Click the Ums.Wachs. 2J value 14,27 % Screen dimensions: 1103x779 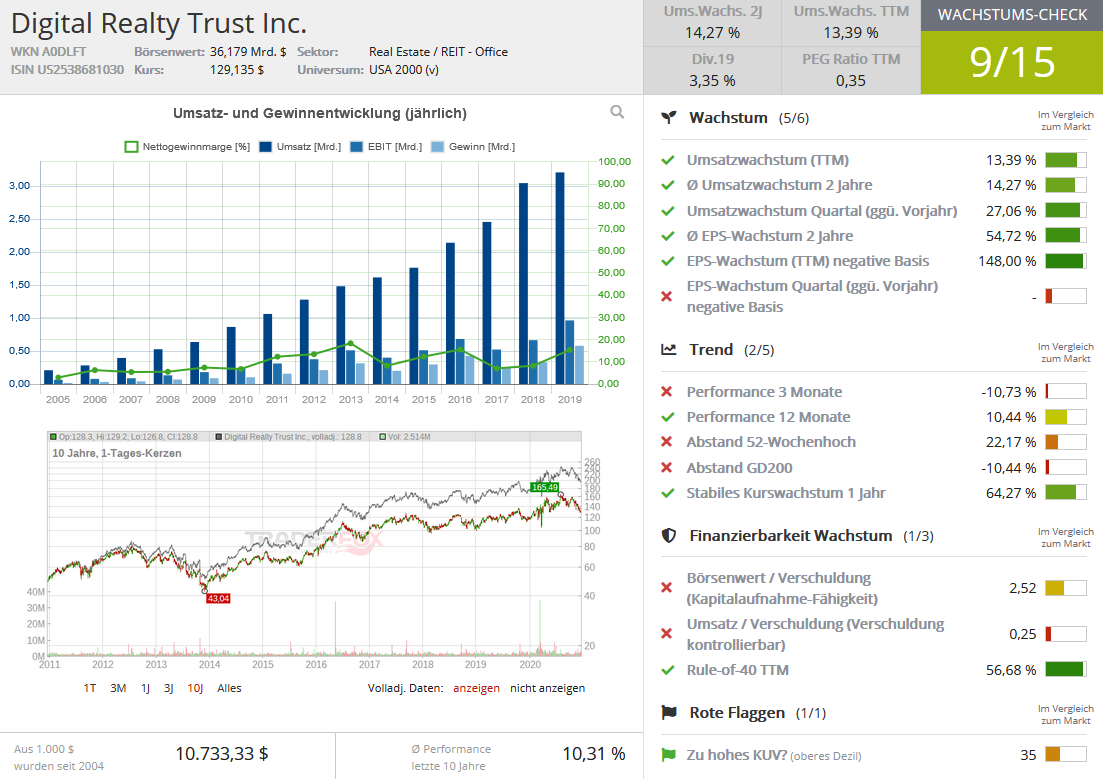point(713,33)
